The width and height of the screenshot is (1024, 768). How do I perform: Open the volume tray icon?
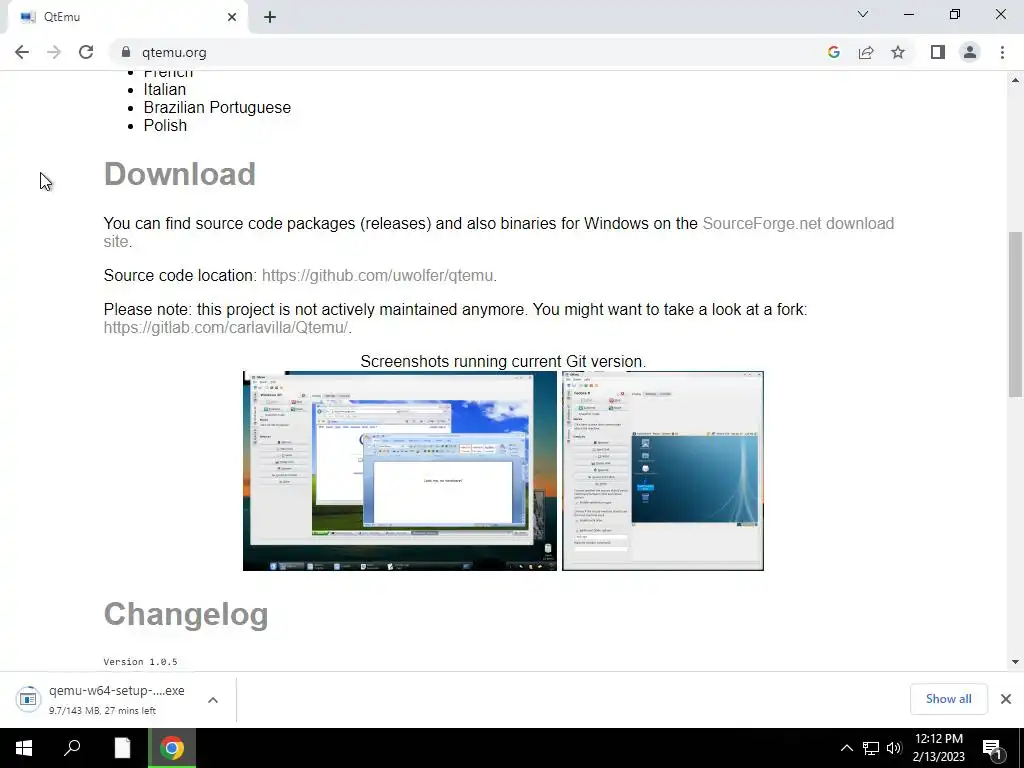894,748
